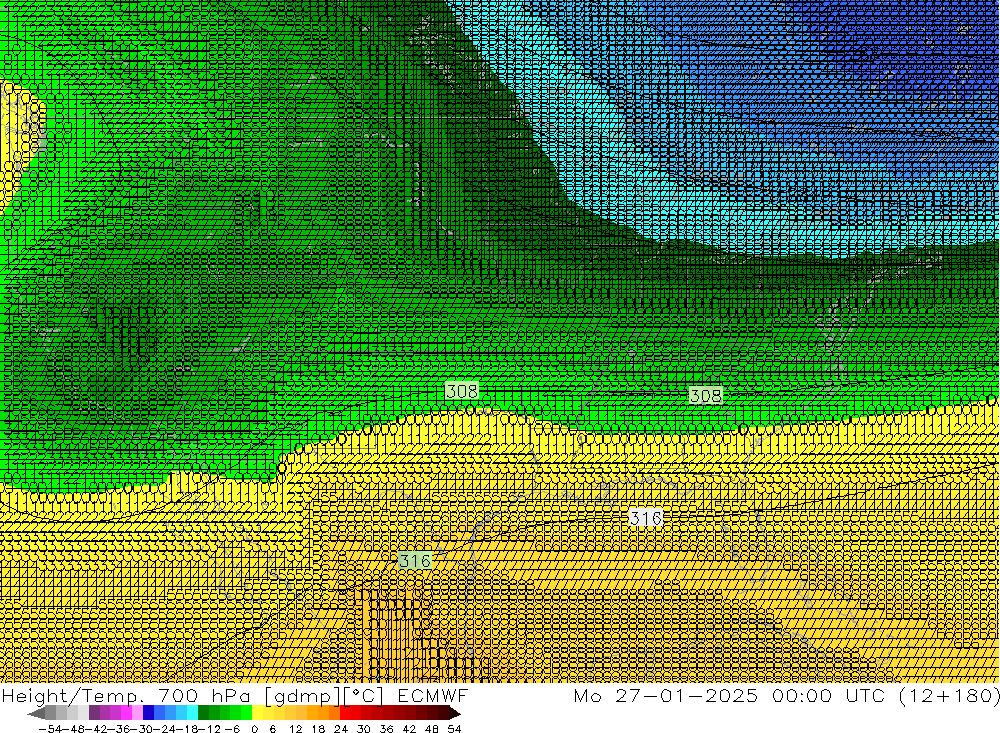1000x733 pixels.
Task: Click the 'ECMWF' model name
Action: pos(433,695)
